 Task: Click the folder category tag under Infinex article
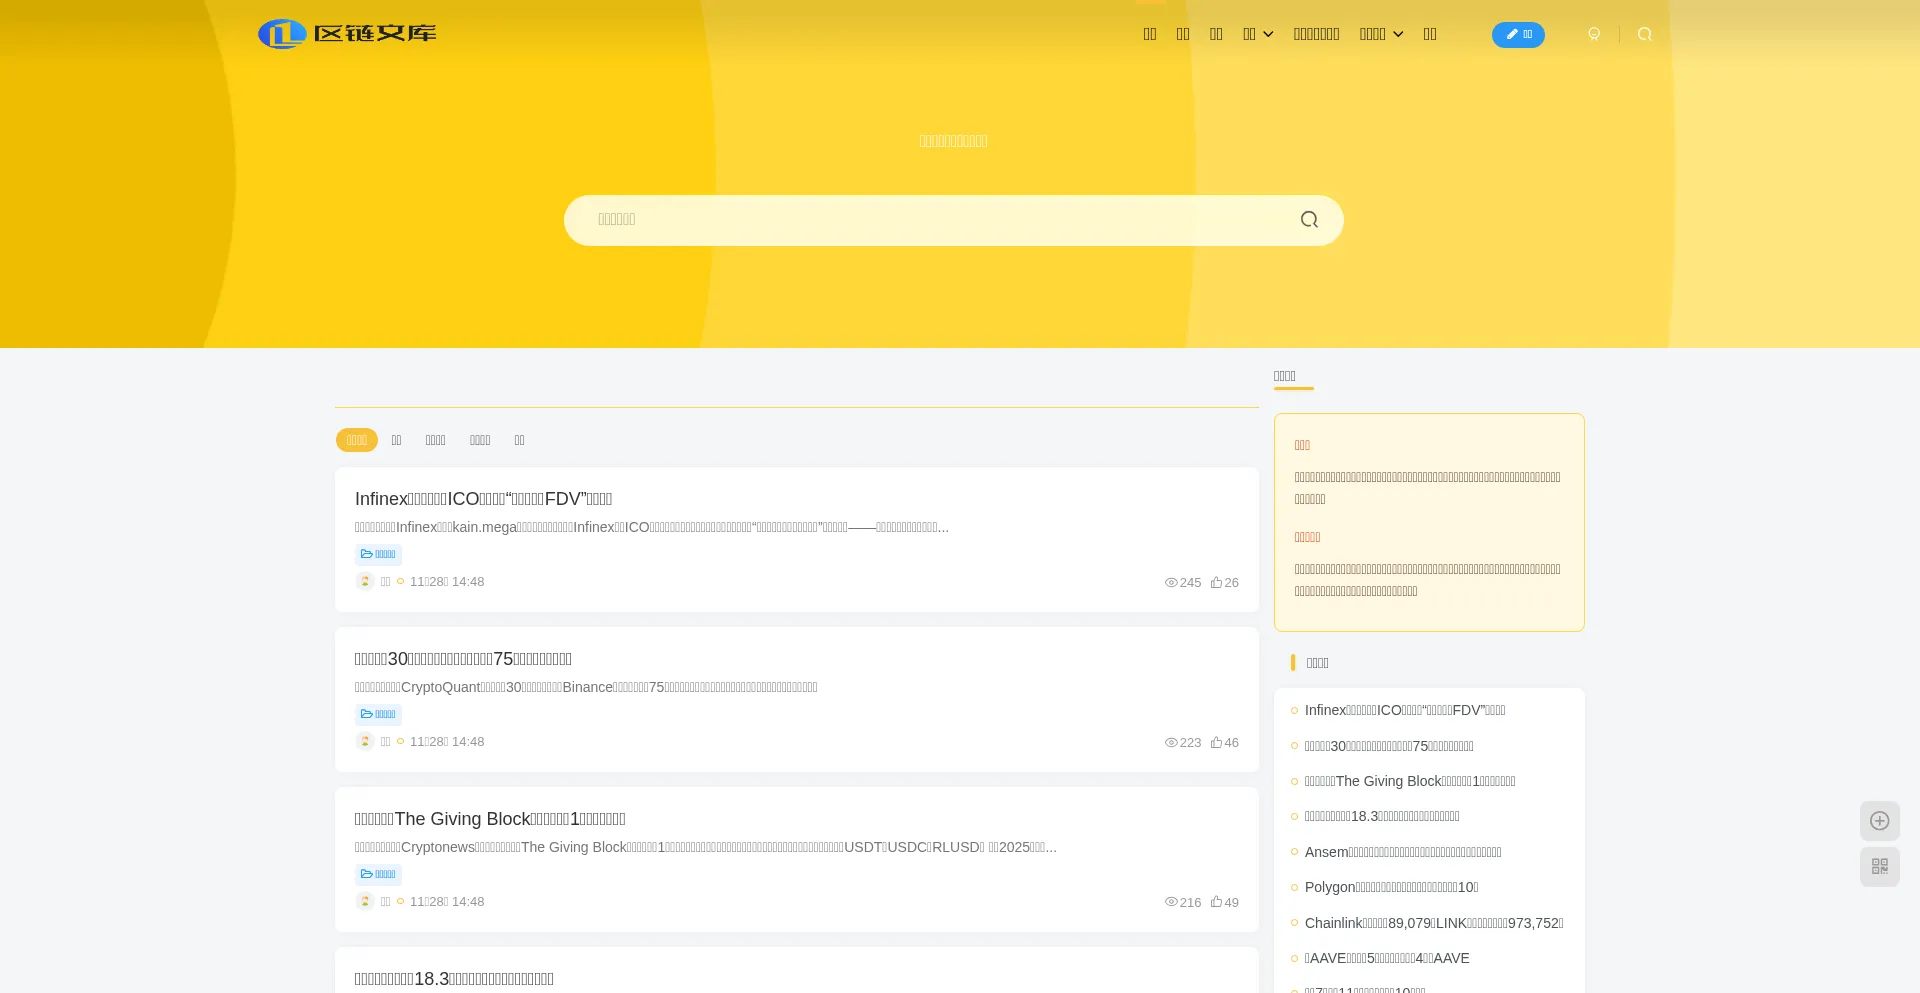pos(378,554)
